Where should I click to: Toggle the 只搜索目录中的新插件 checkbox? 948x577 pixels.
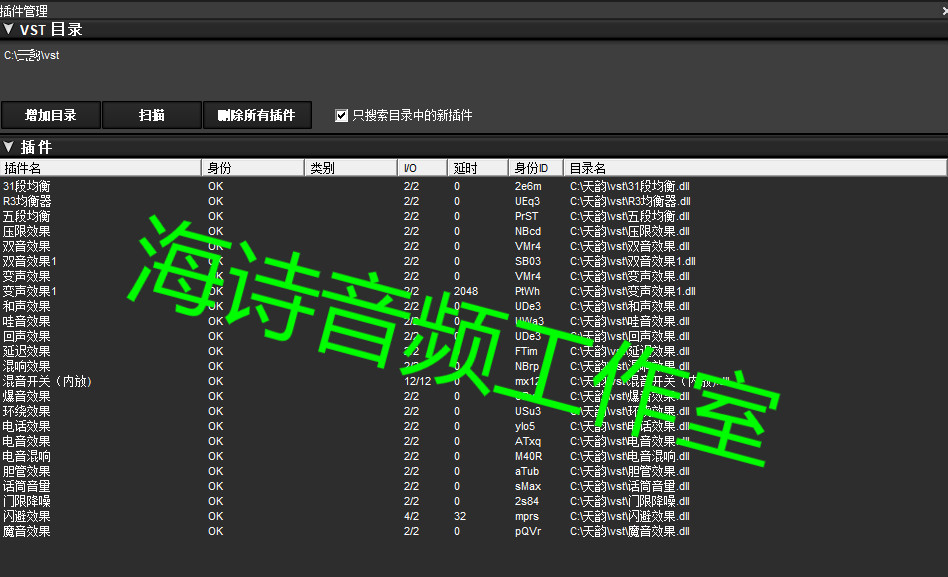coord(342,116)
